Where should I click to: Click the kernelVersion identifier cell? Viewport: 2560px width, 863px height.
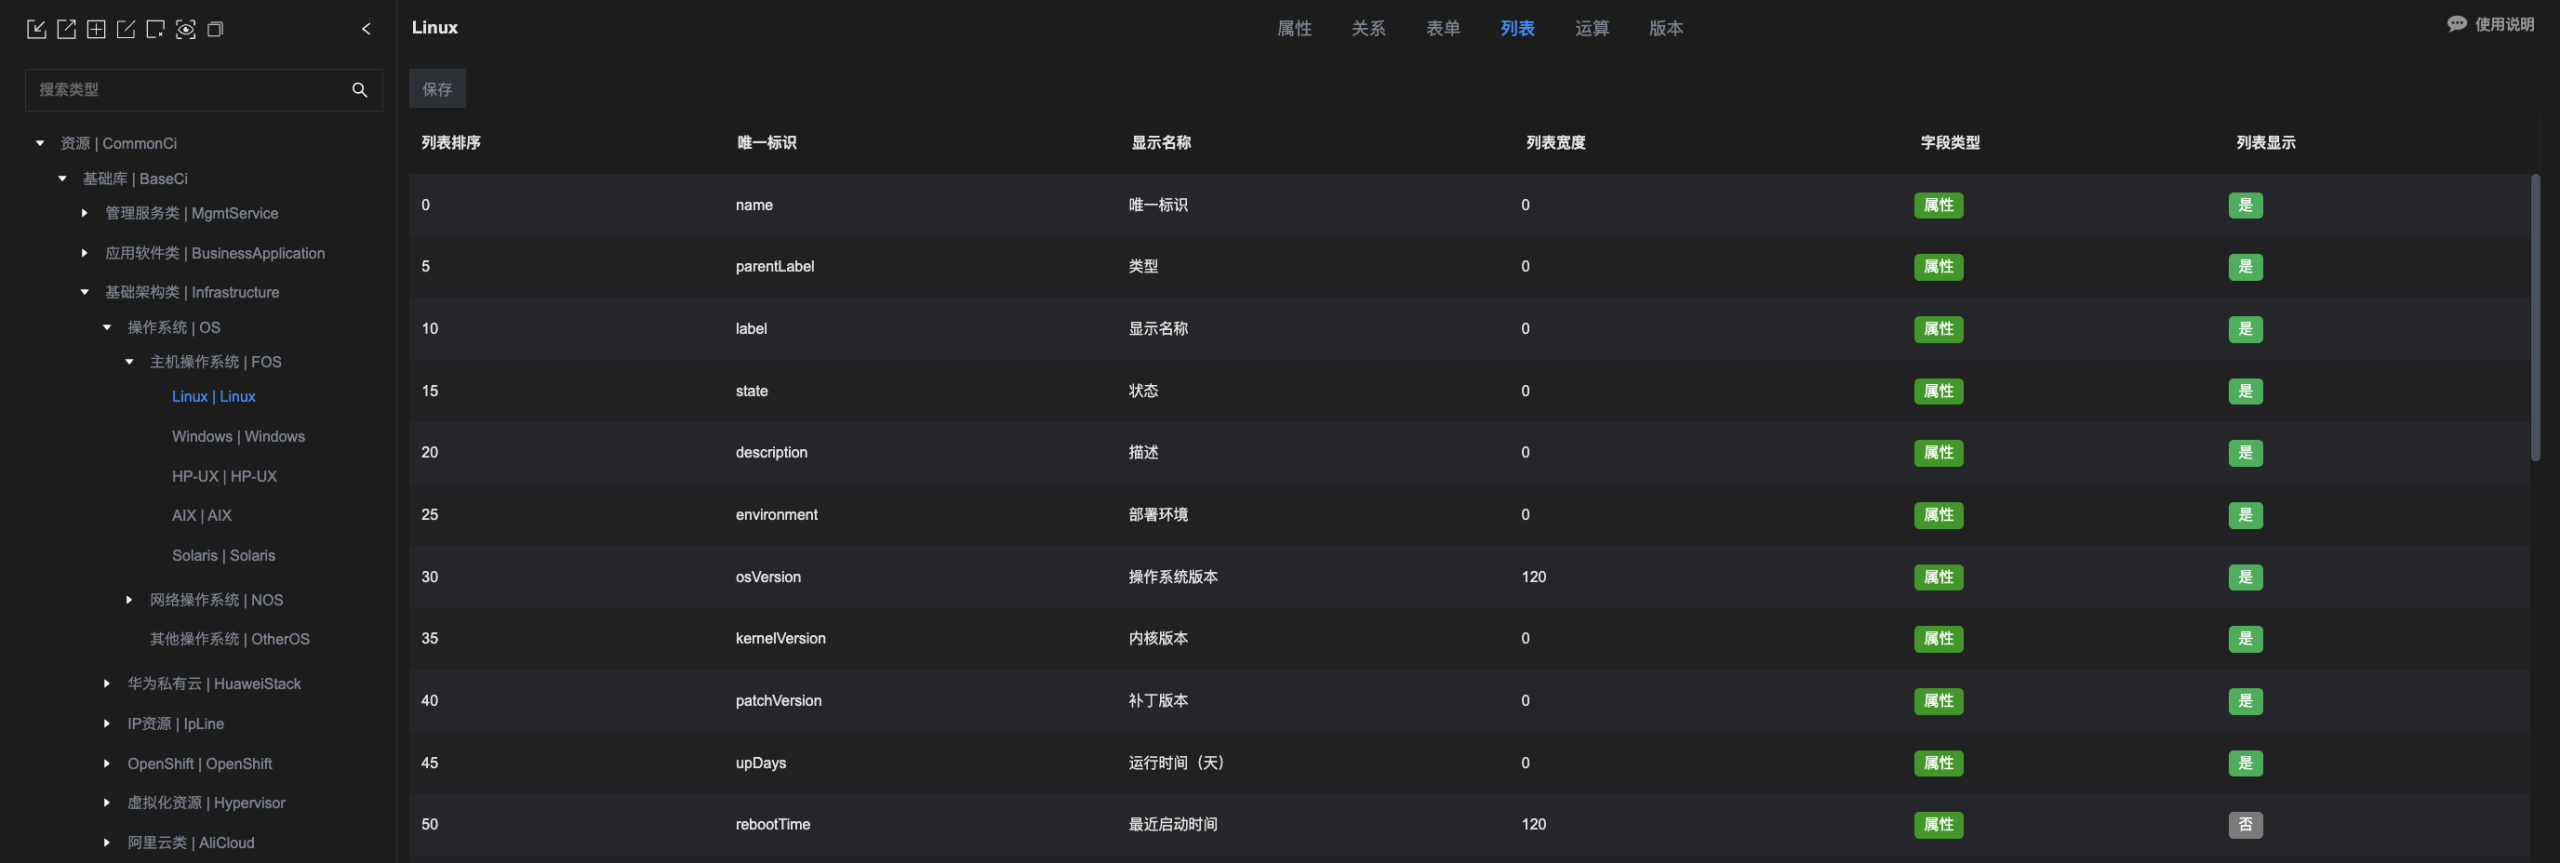click(780, 639)
